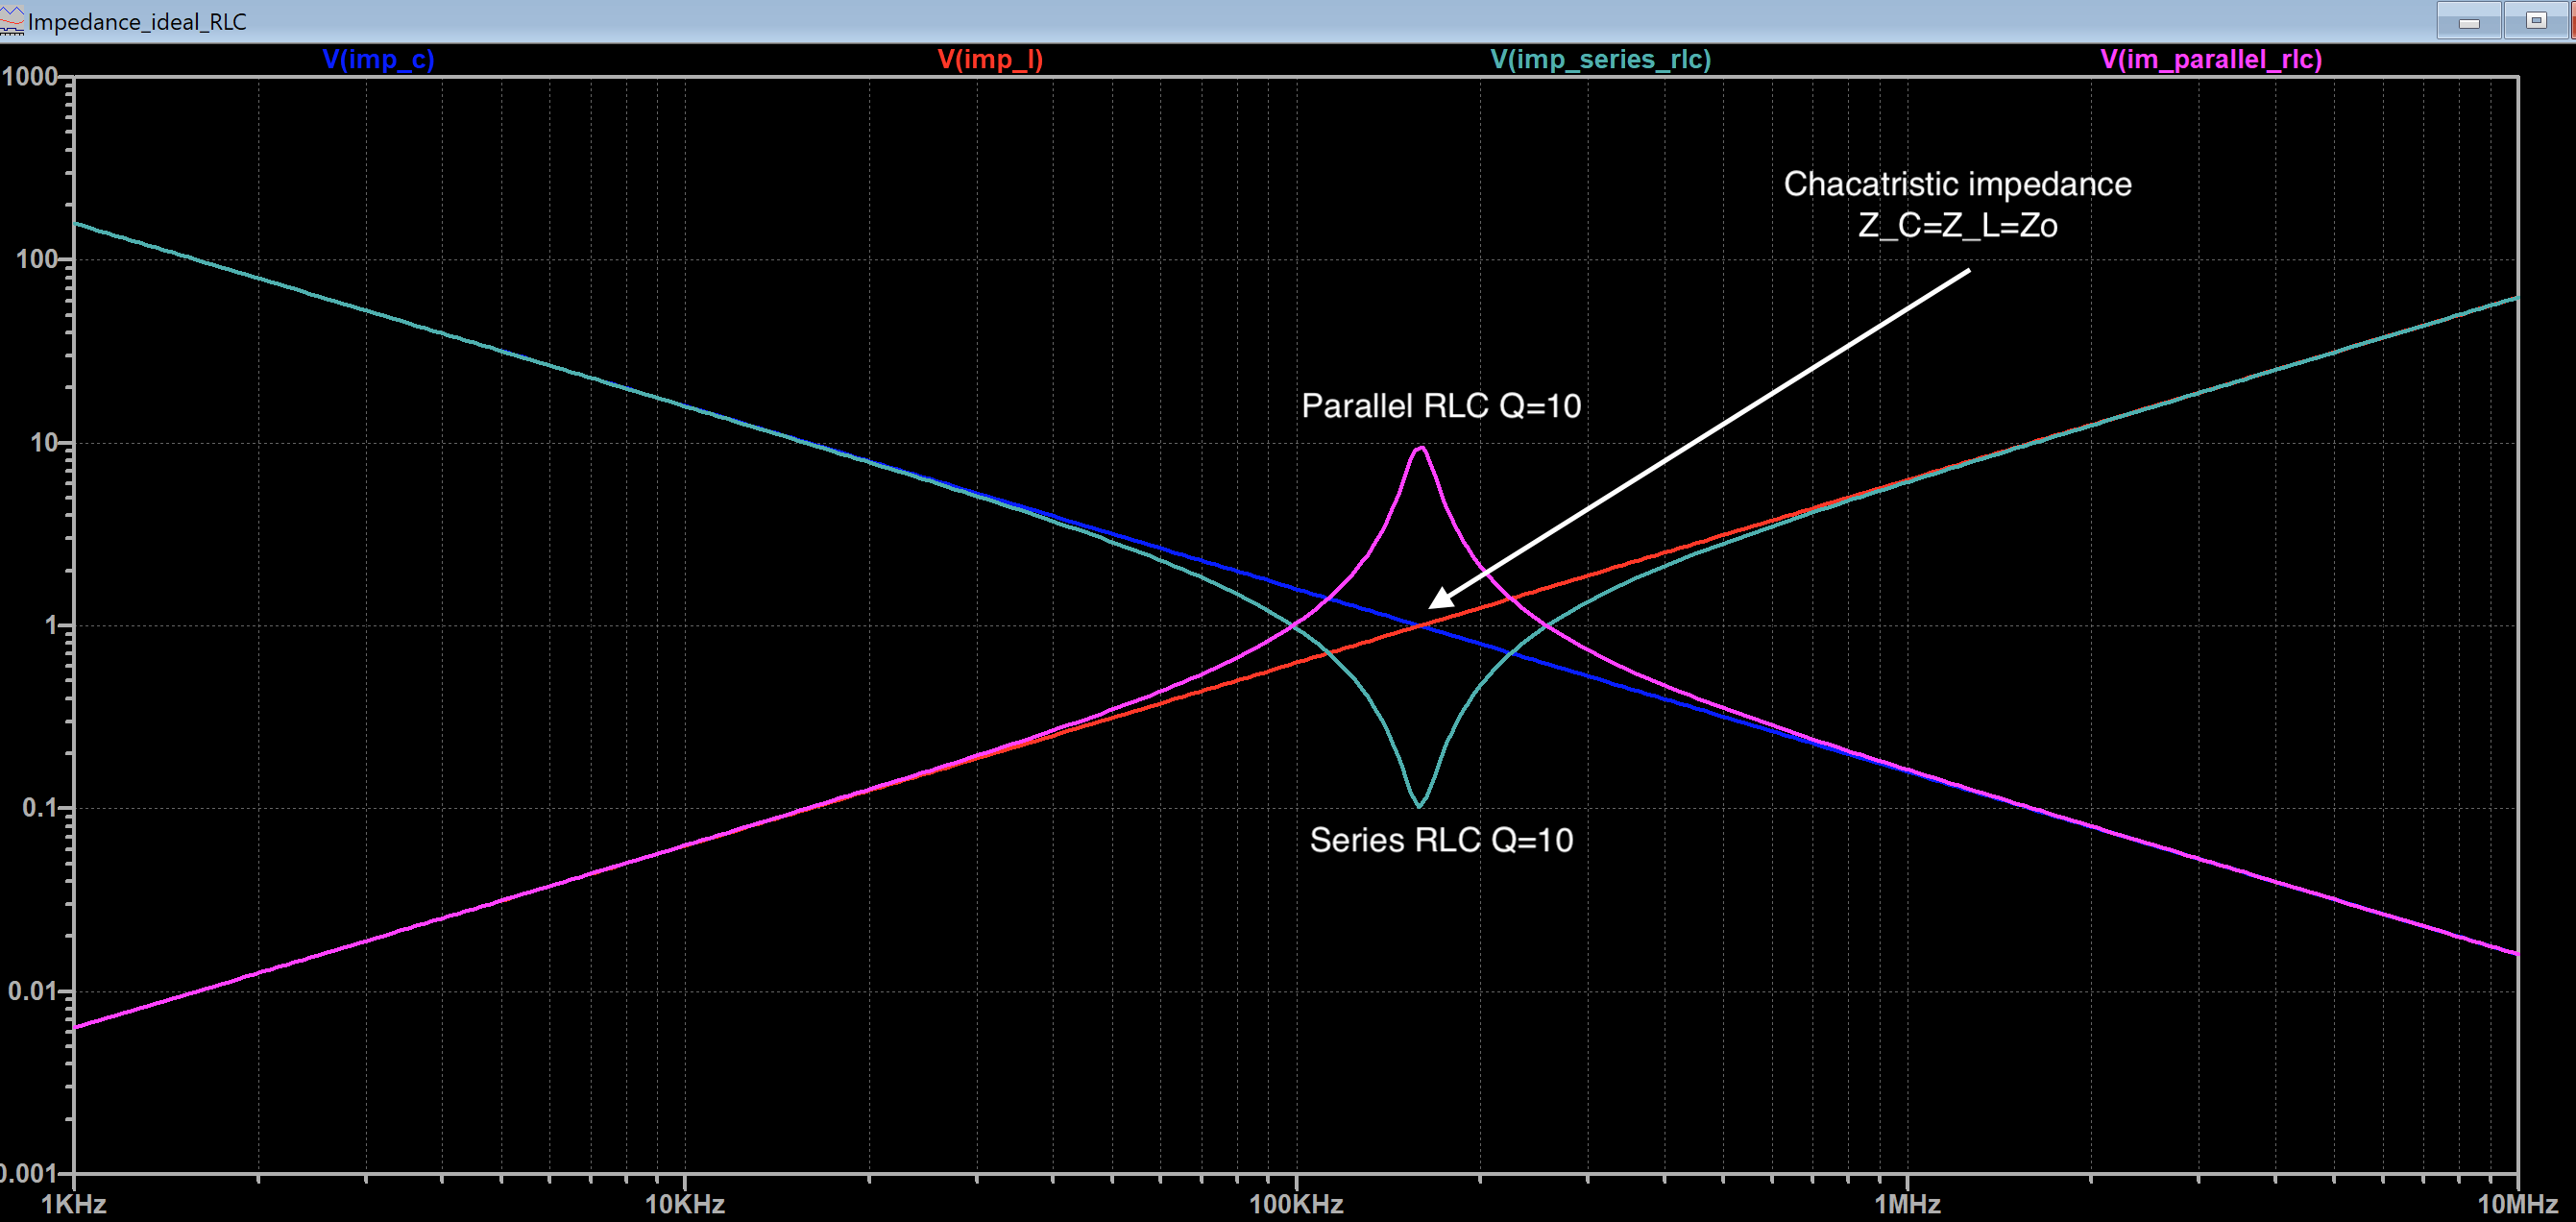The width and height of the screenshot is (2576, 1222).
Task: Click the 1MHz label on frequency axis
Action: [x=1907, y=1203]
